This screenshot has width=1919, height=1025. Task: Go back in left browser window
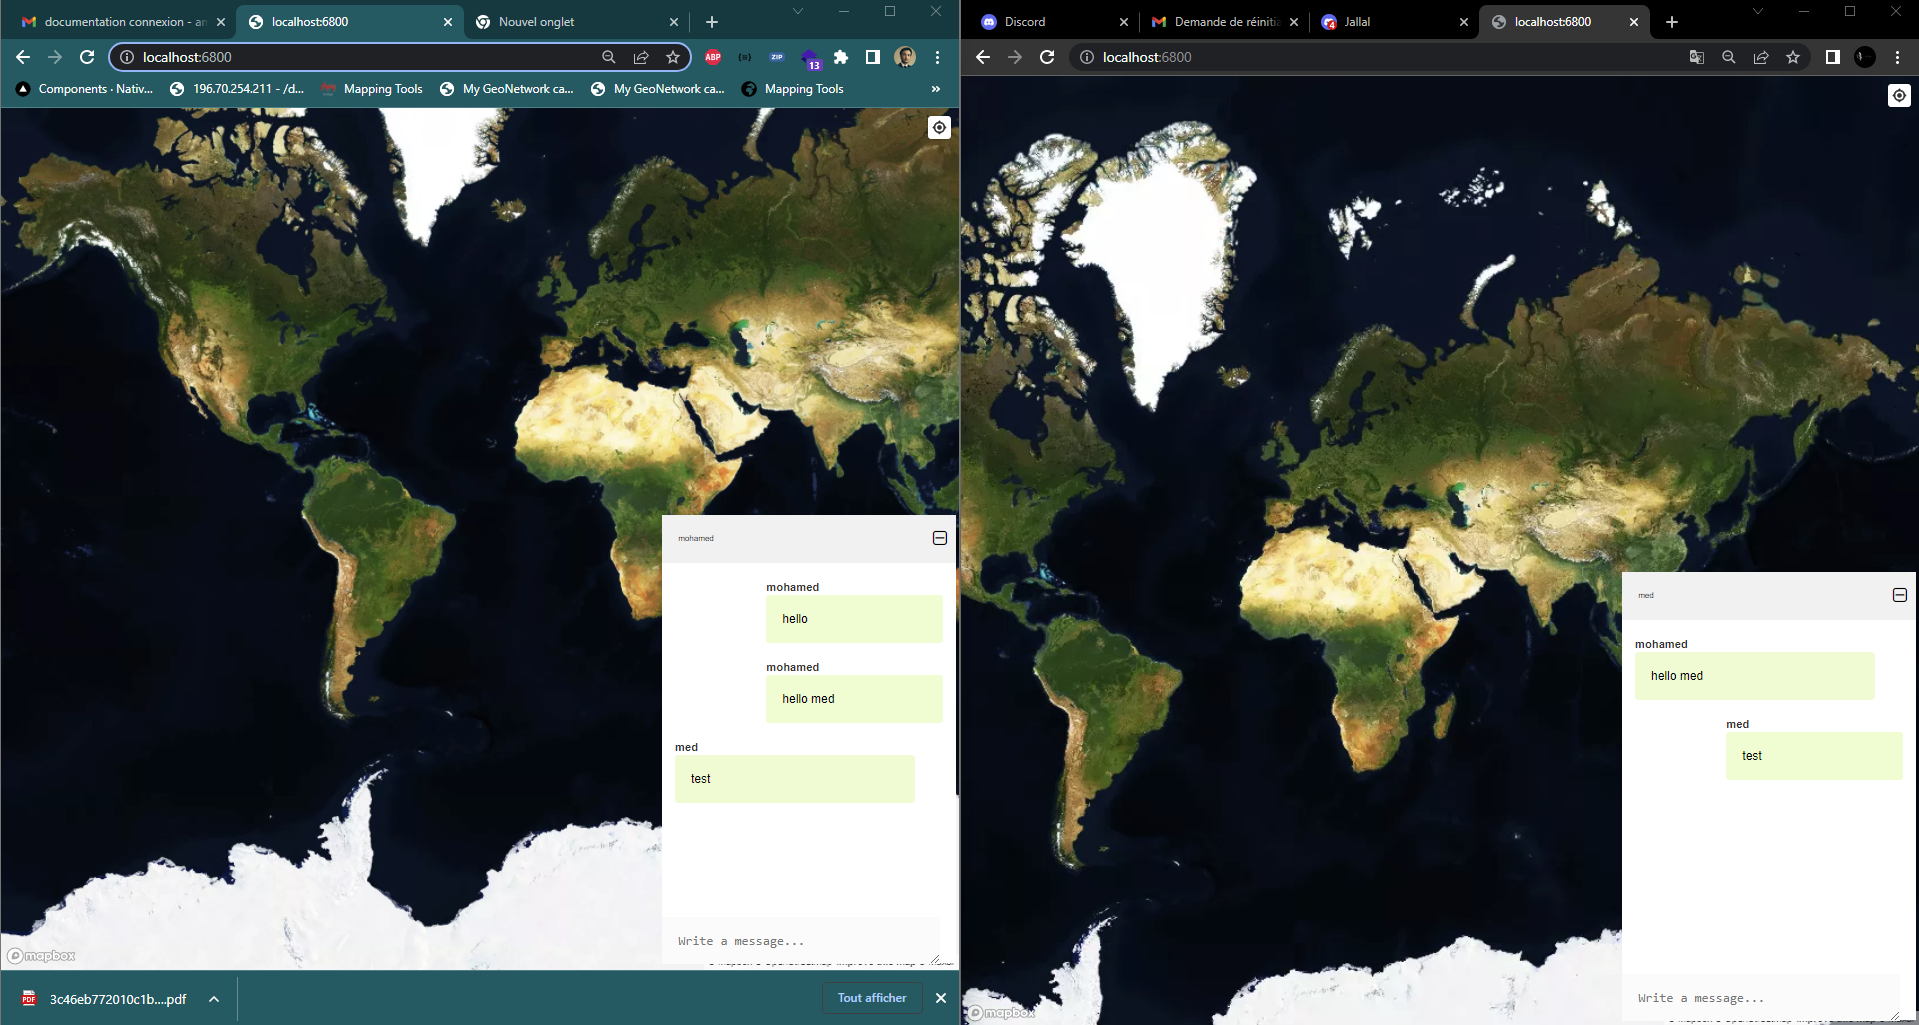point(23,57)
